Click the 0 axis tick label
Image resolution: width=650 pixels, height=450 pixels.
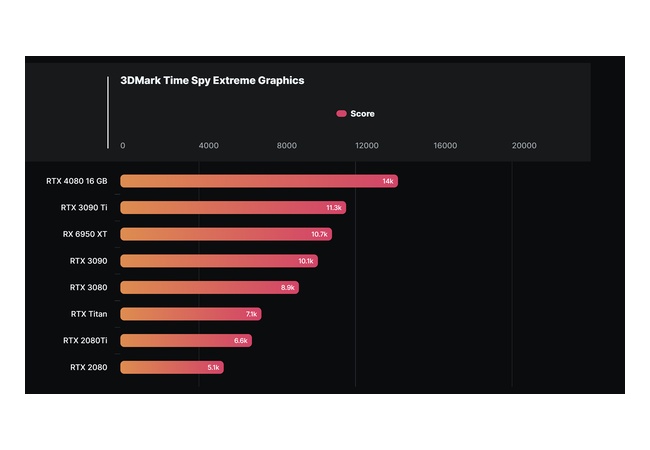pos(123,145)
